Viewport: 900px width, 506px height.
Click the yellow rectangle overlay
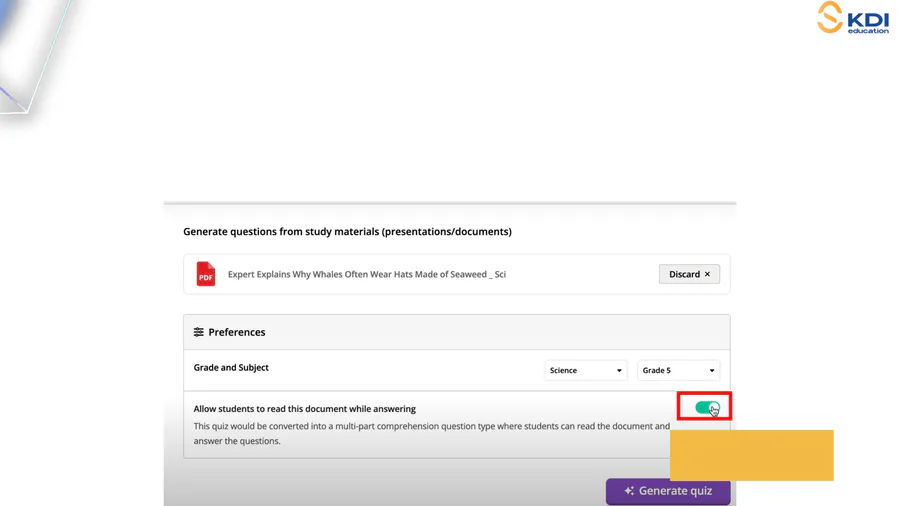(751, 455)
